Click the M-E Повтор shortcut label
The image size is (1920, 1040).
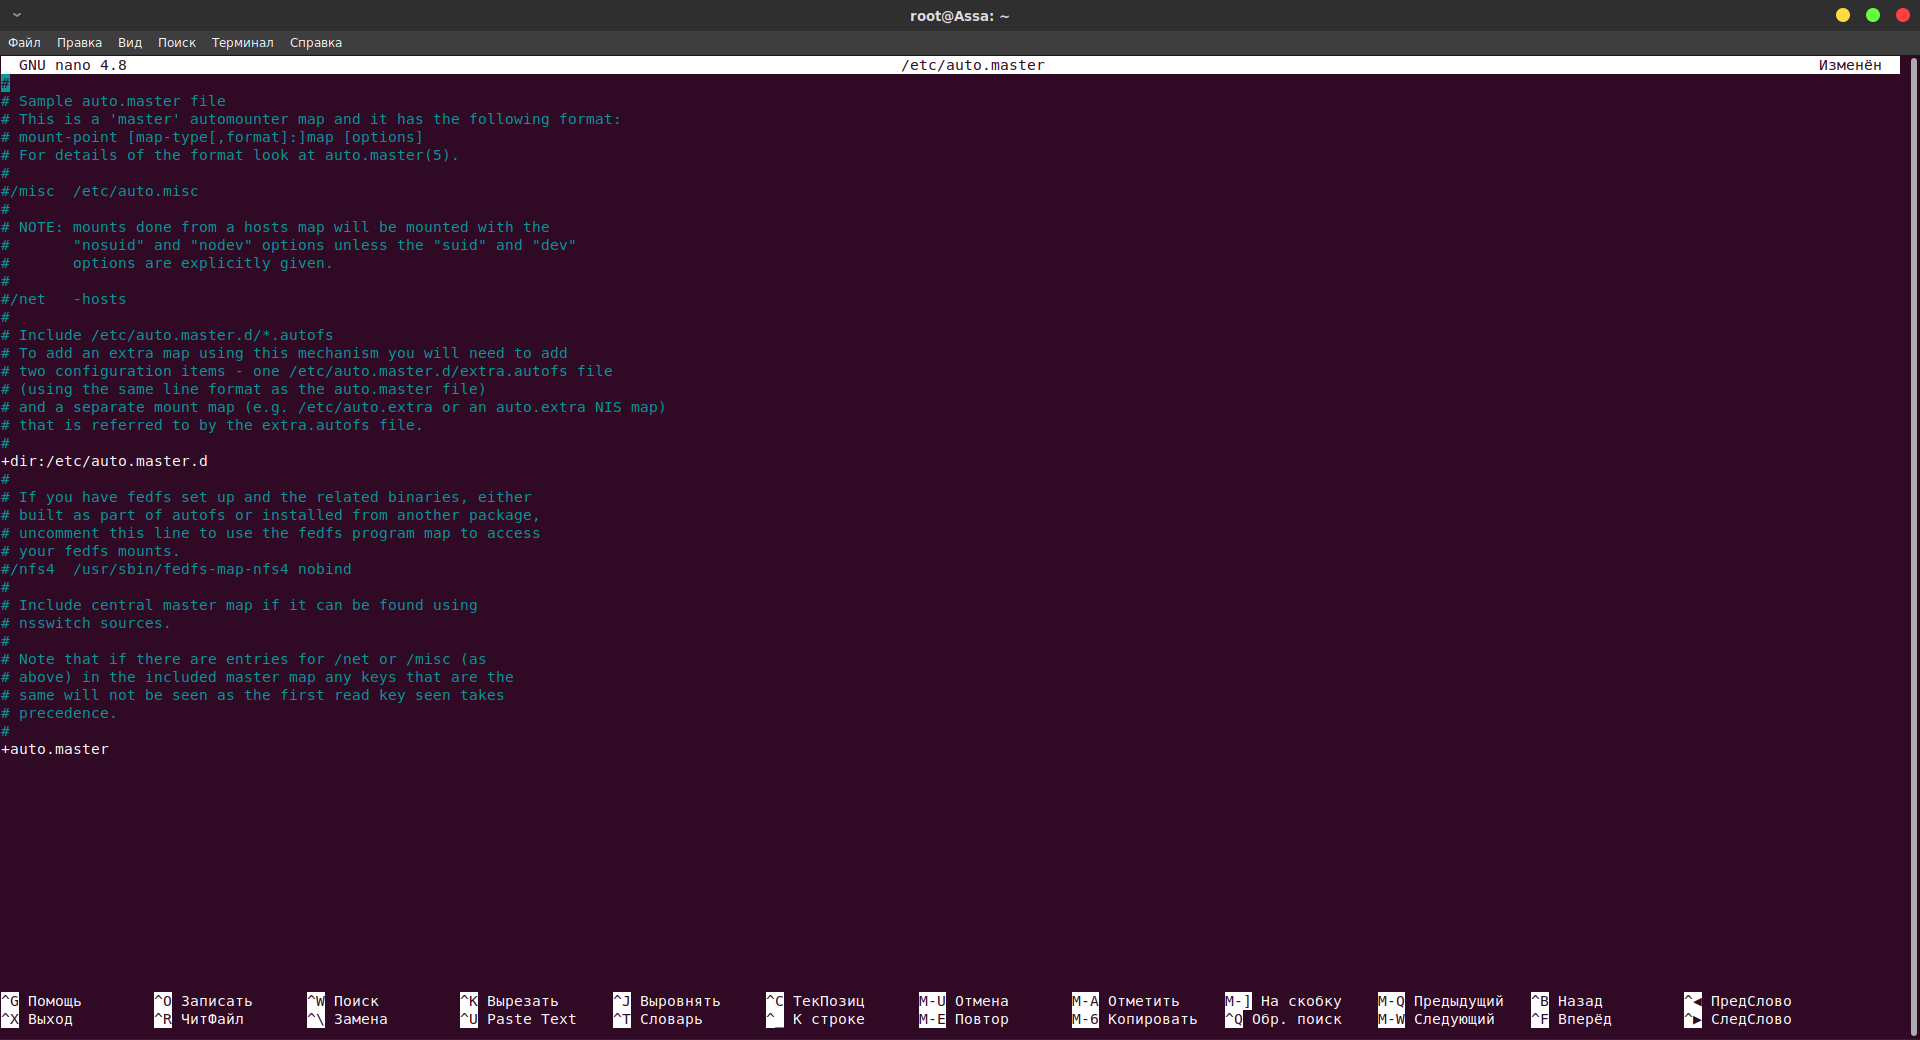(x=964, y=1019)
